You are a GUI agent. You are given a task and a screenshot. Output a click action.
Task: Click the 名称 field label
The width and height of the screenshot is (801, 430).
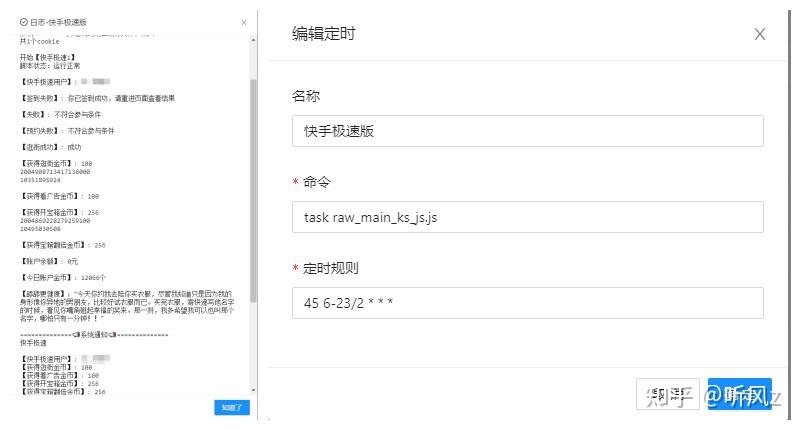305,96
